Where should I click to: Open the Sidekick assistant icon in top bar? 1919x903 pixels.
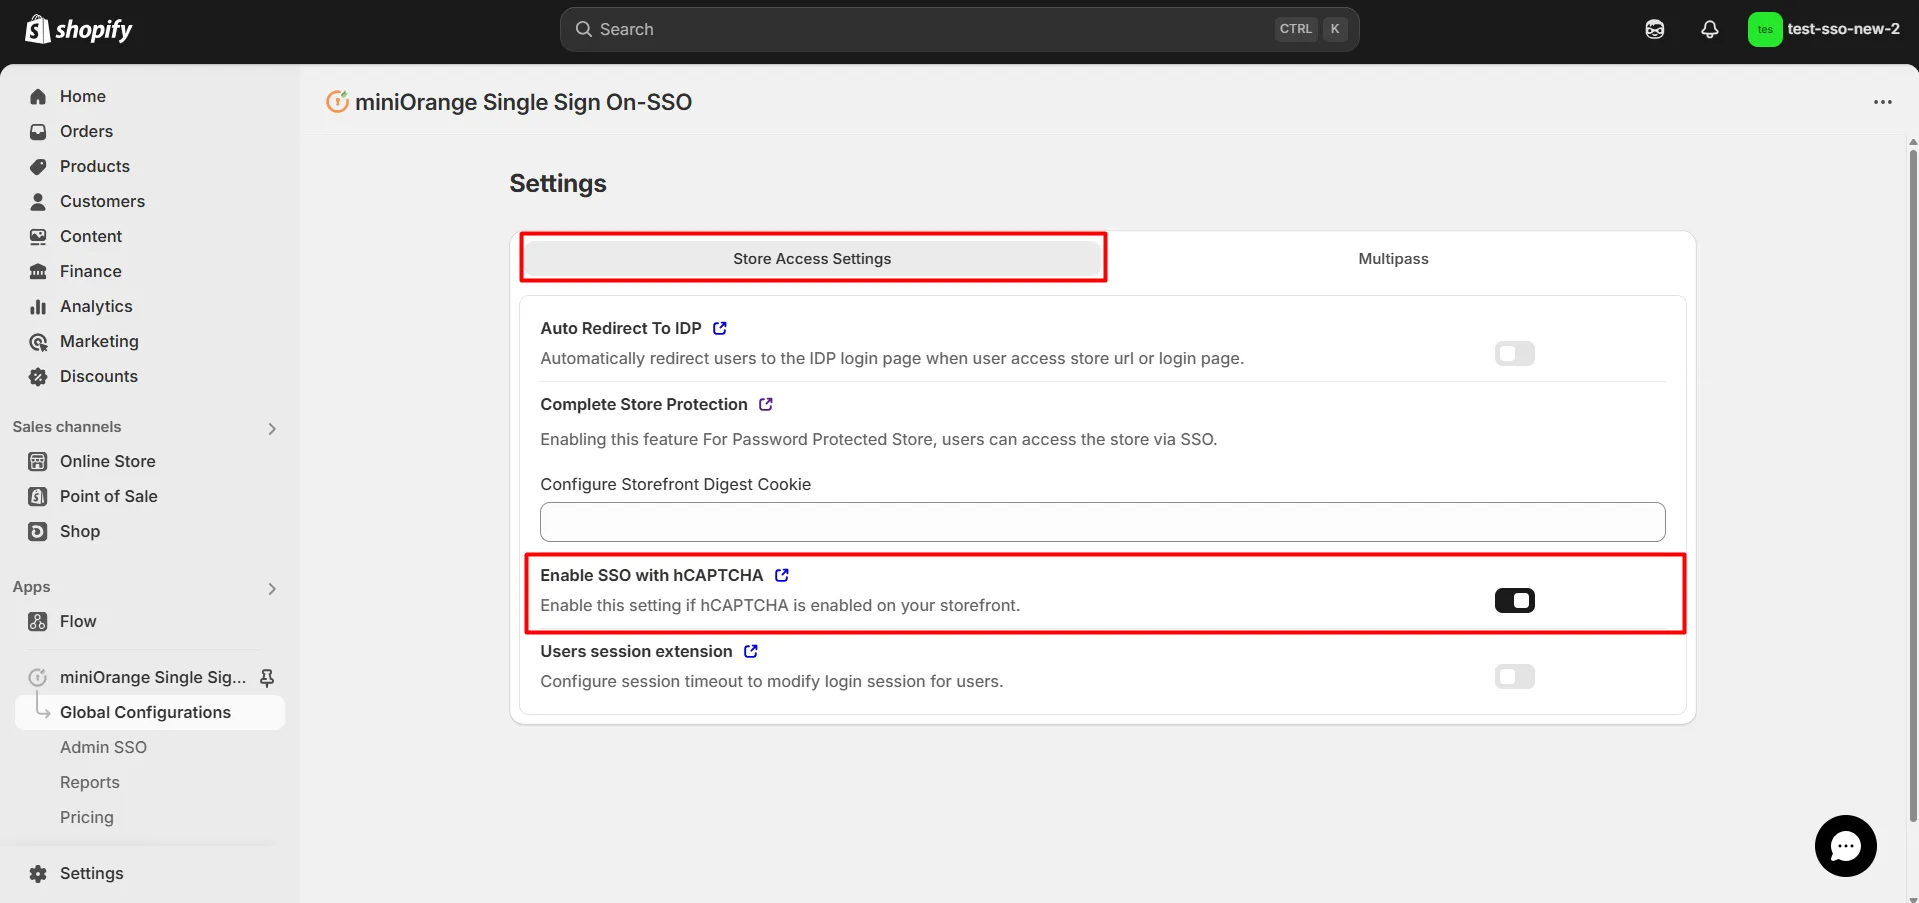tap(1655, 30)
